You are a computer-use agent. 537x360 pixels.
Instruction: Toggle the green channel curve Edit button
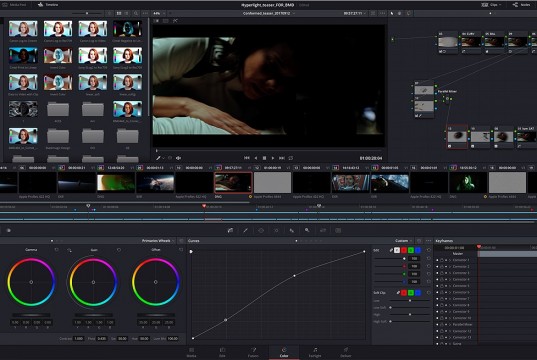(x=411, y=250)
